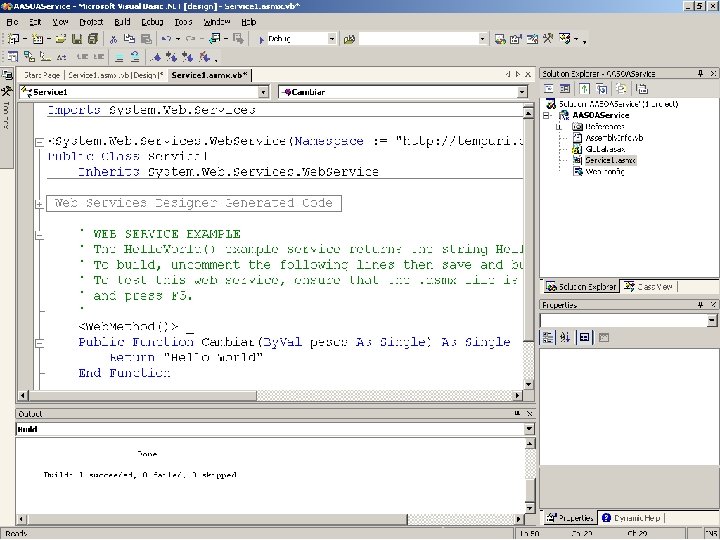Click the Toolbox hammer icon on left sidebar
This screenshot has width=720, height=540.
pyautogui.click(x=6, y=91)
